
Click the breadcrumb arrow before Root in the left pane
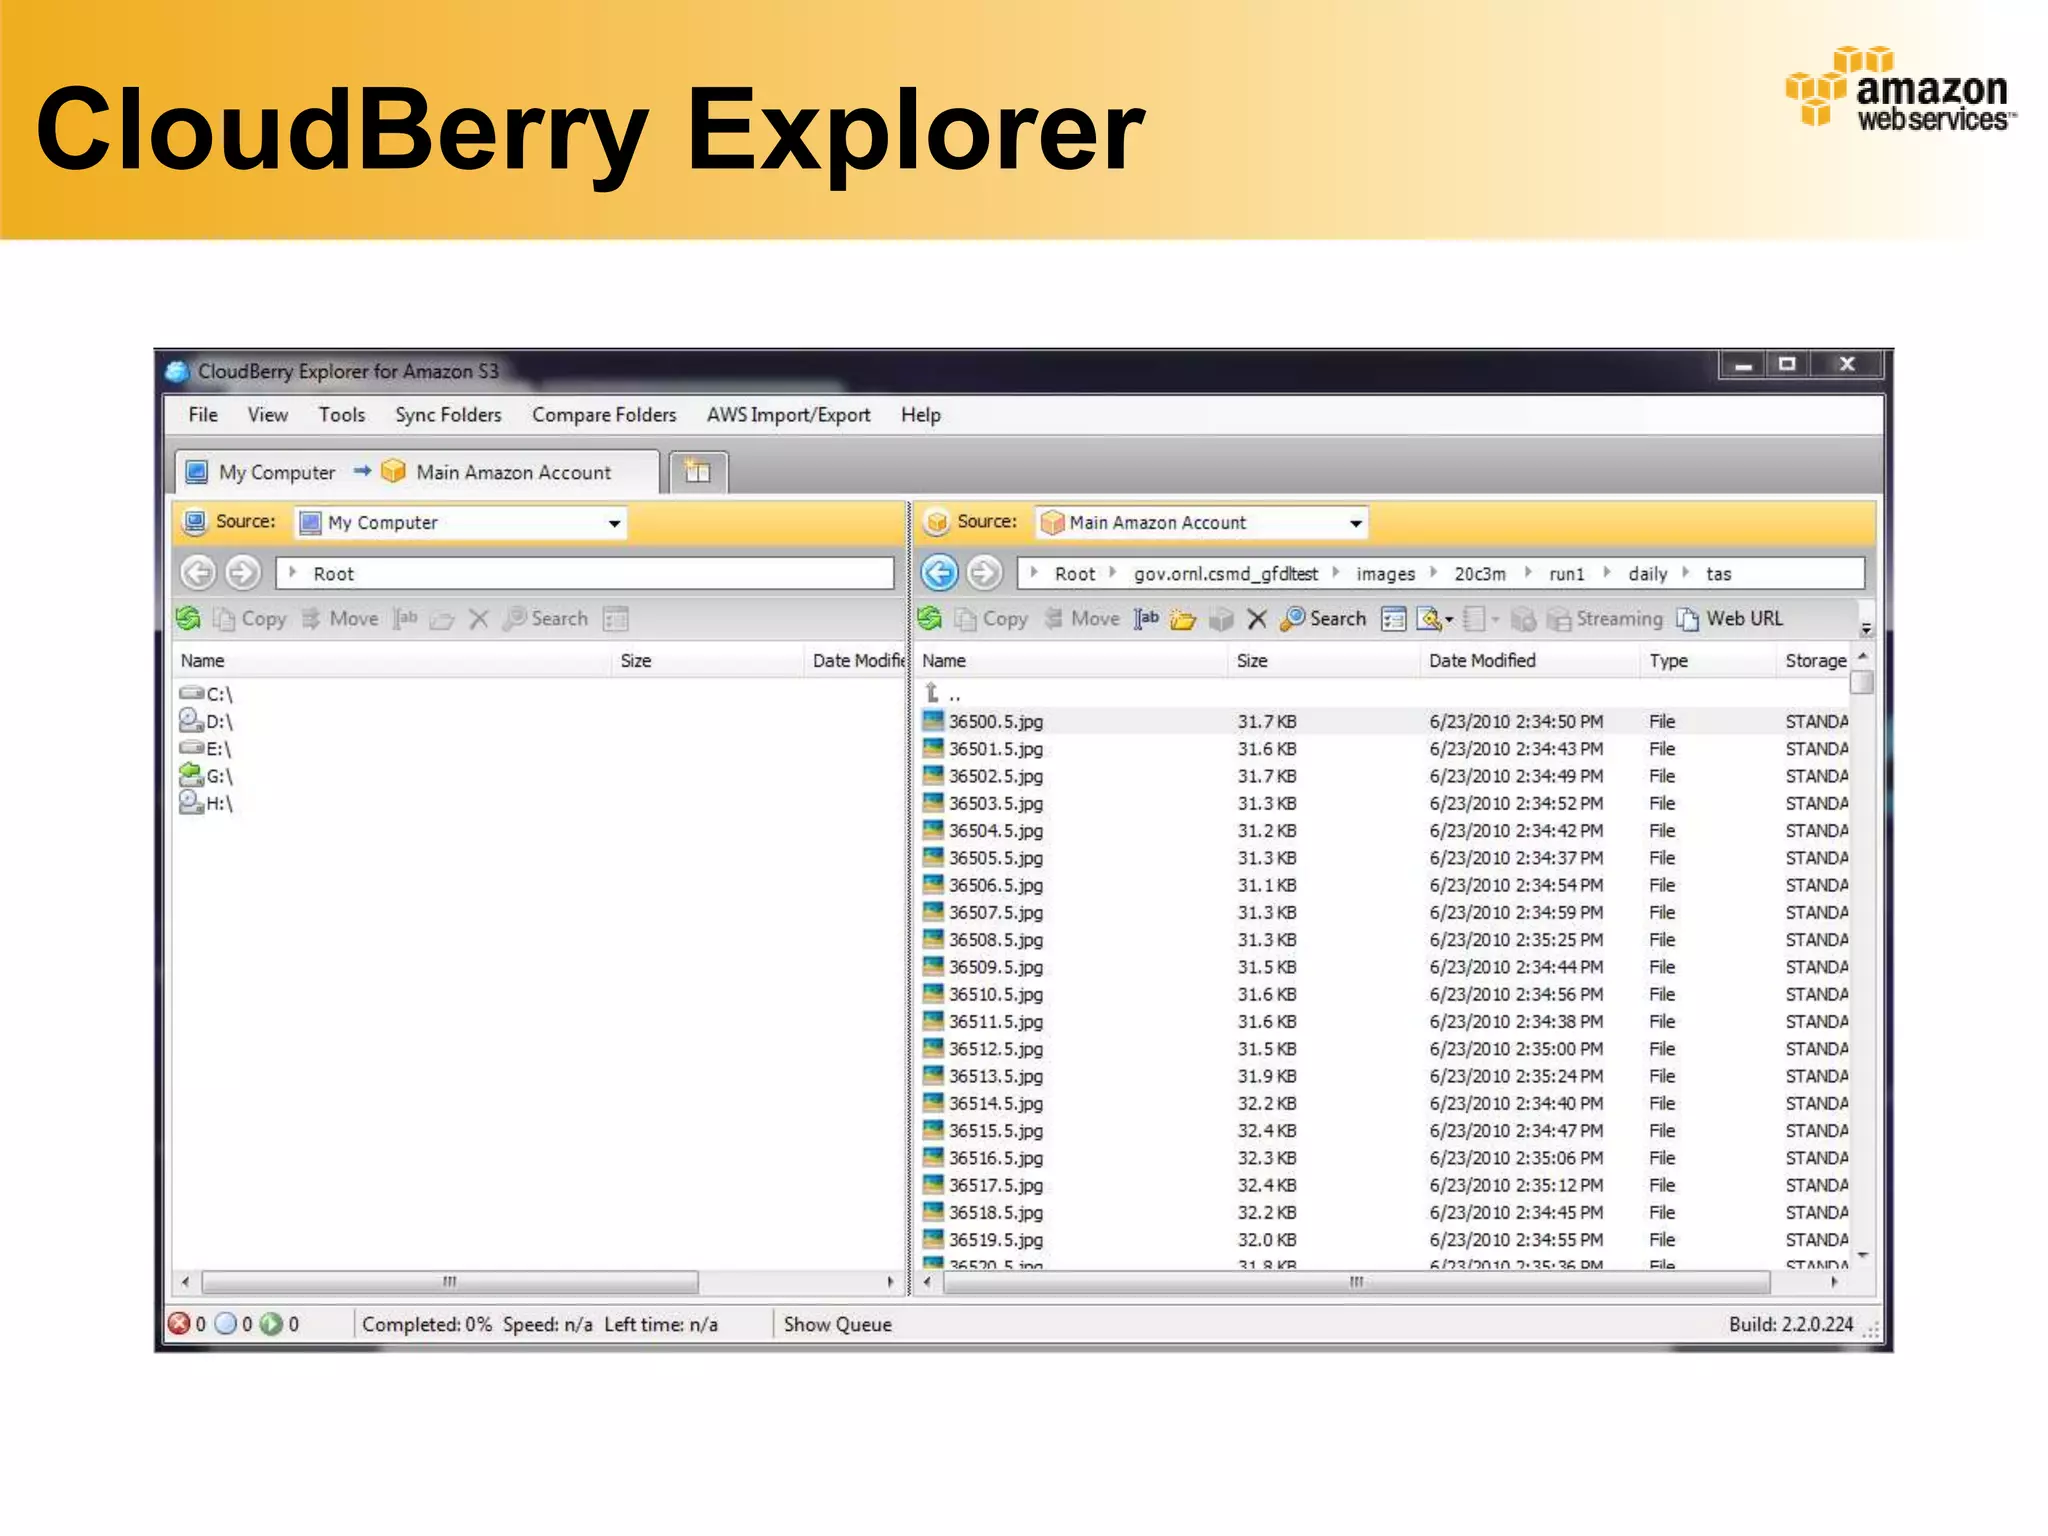[292, 573]
